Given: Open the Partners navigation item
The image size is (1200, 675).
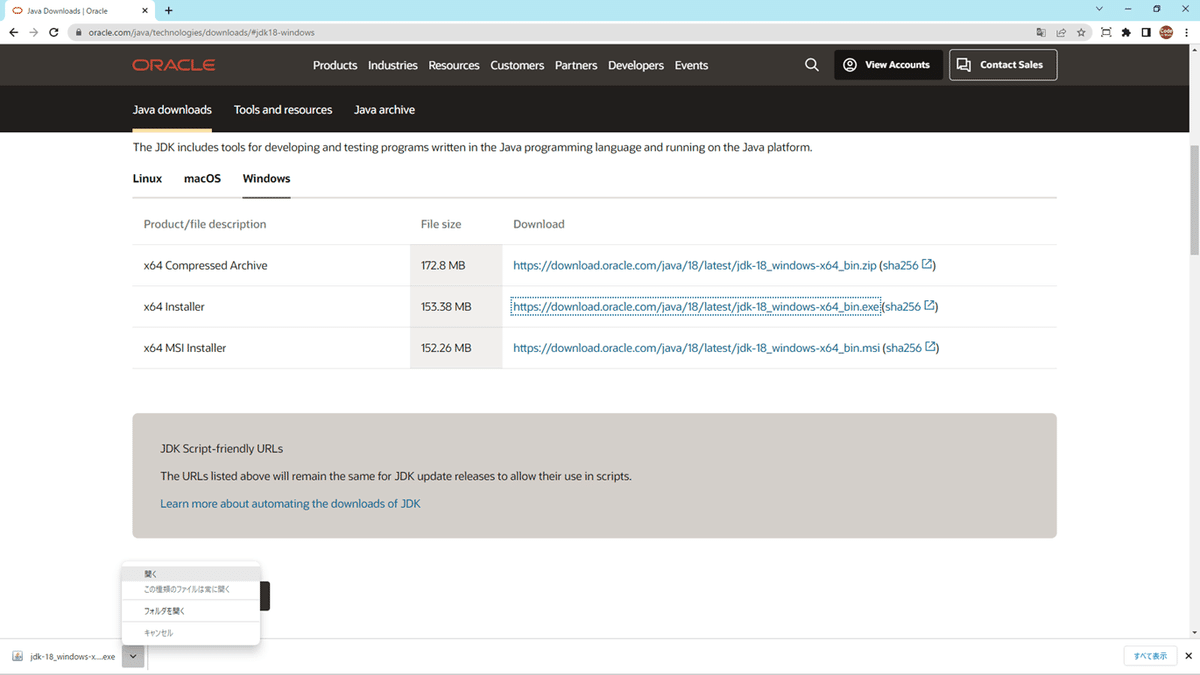Looking at the screenshot, I should click(x=576, y=65).
